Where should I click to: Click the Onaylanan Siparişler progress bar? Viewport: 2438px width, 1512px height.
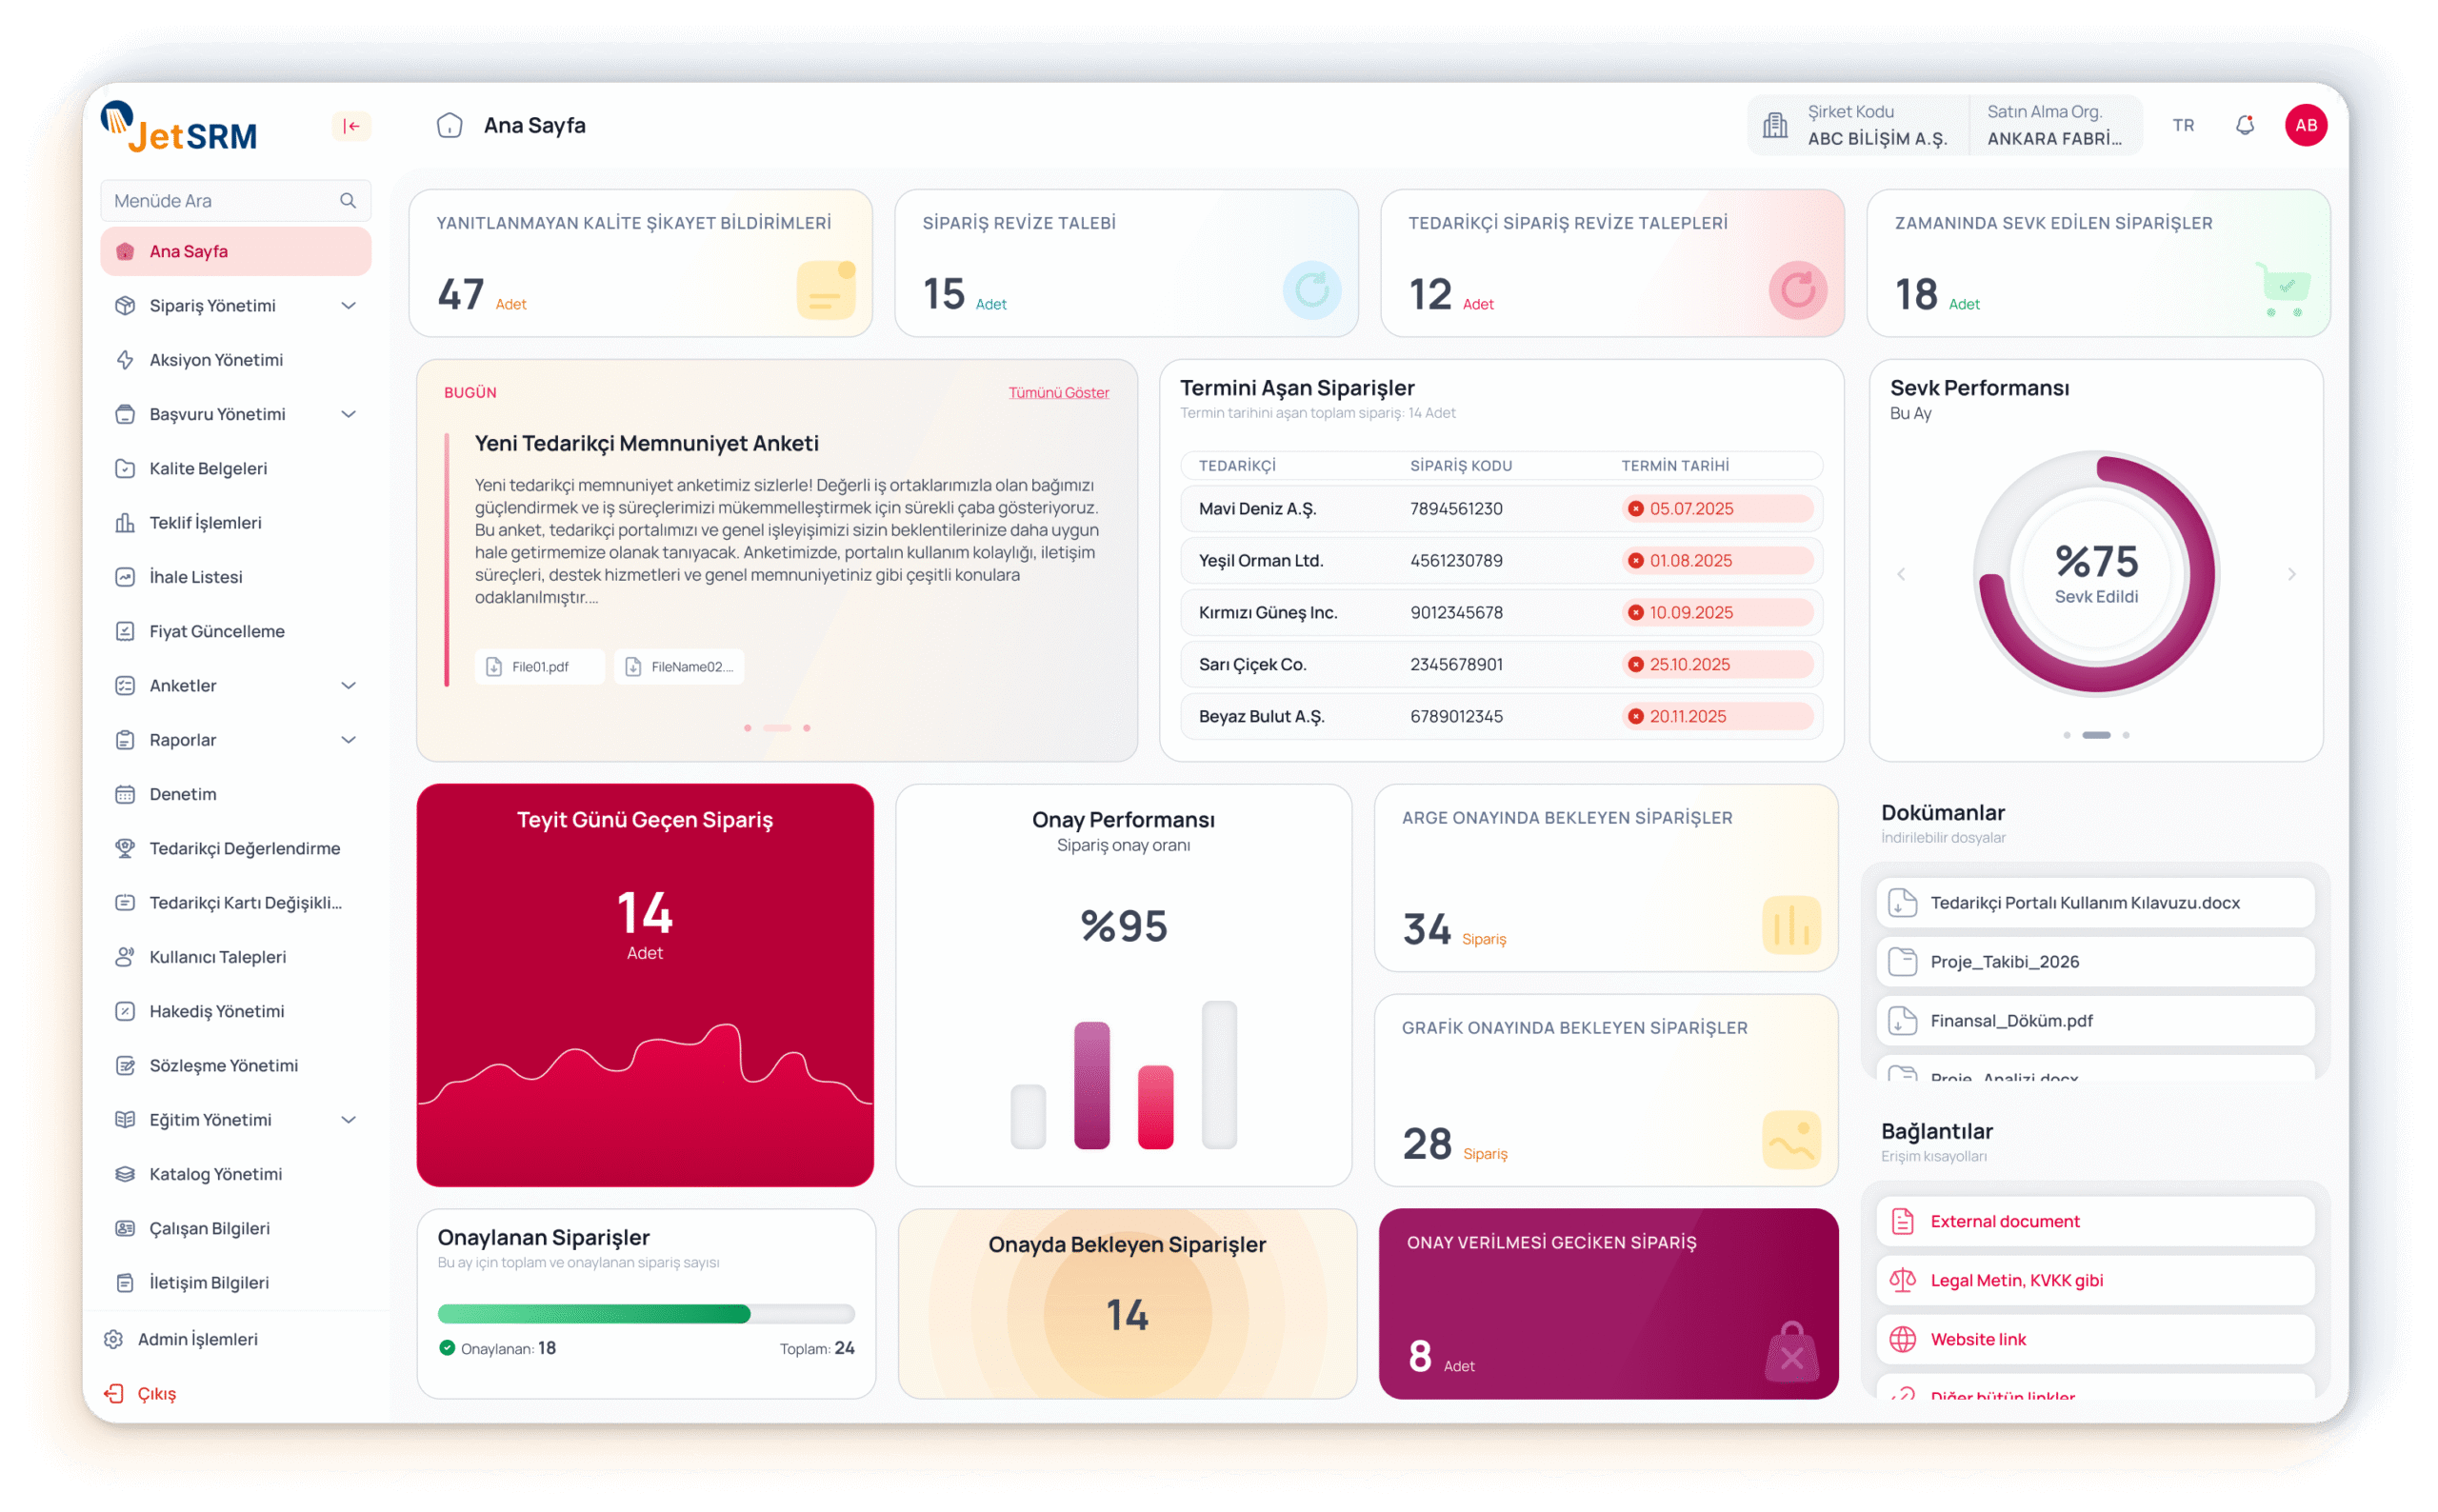645,1314
